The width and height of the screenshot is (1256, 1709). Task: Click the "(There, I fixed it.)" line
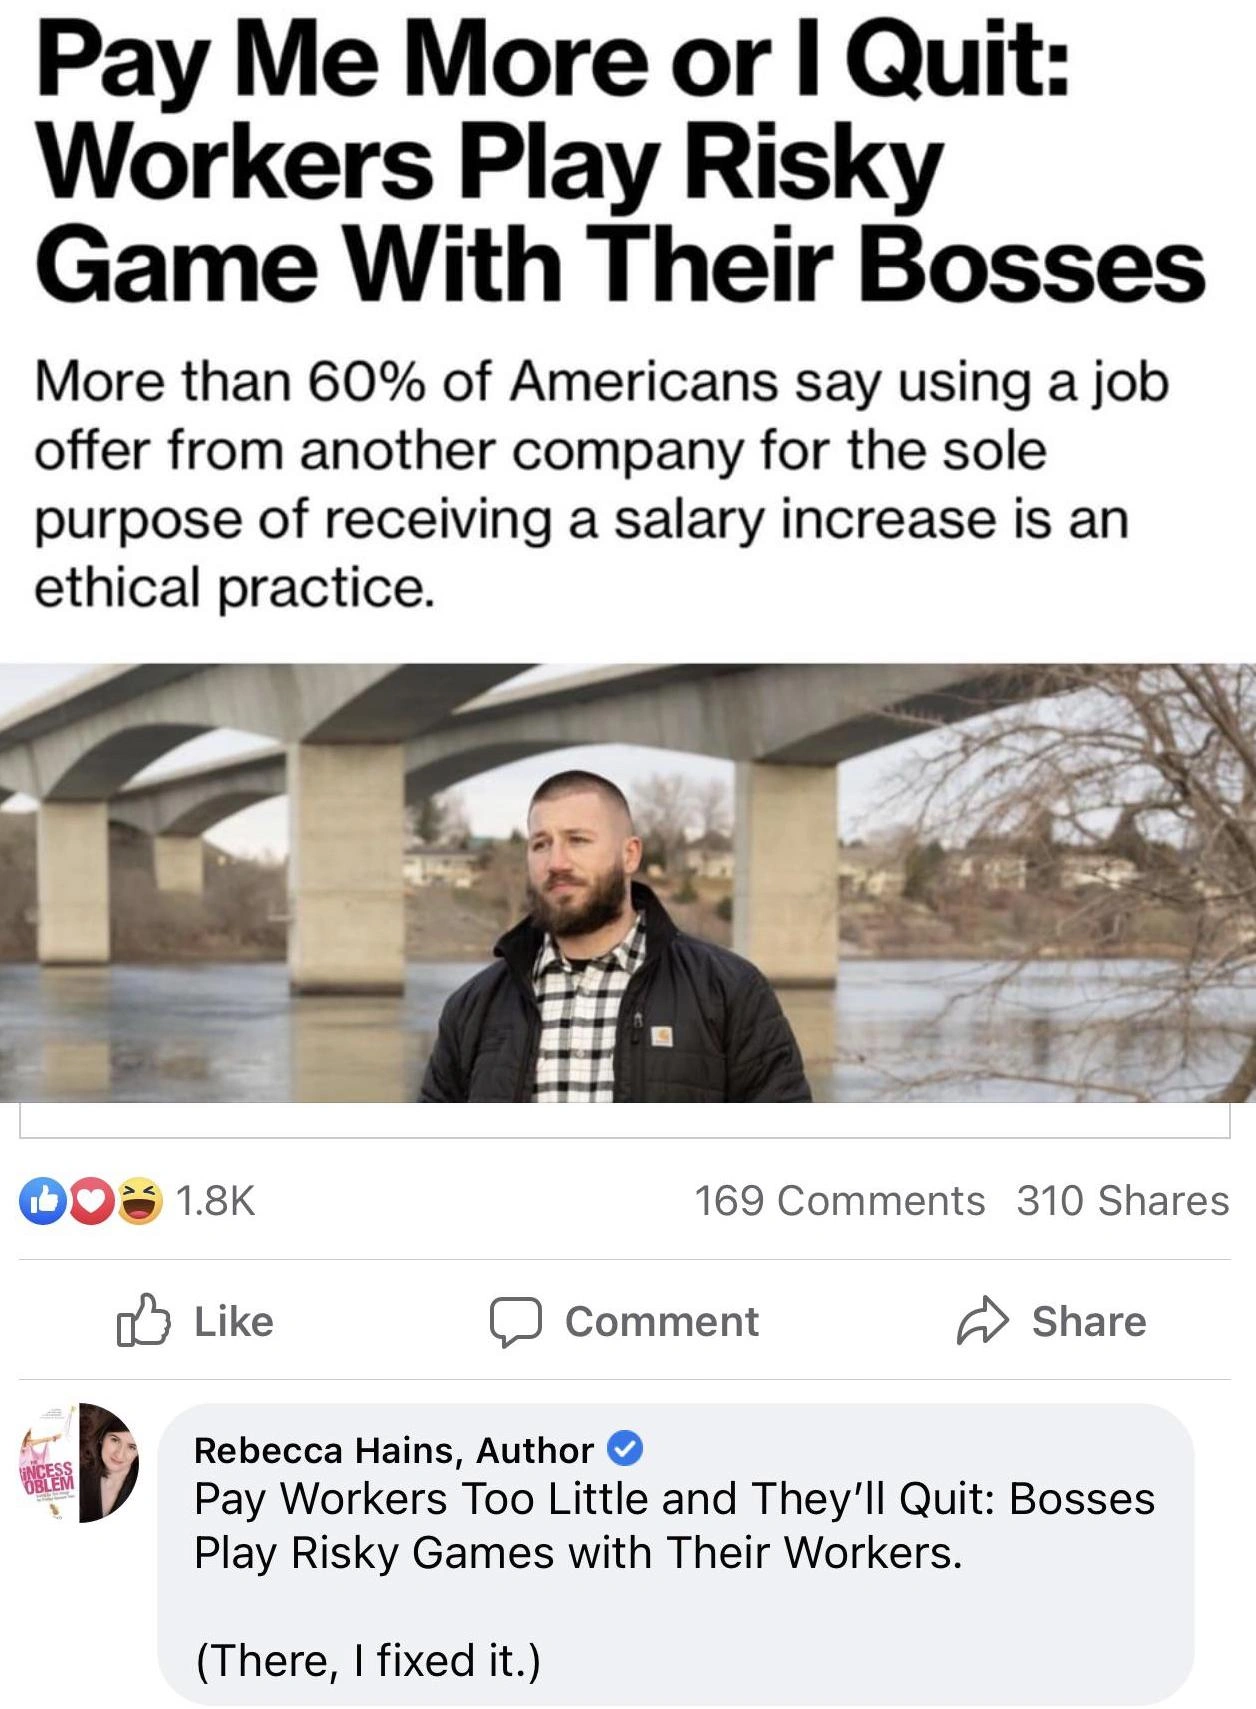tap(368, 1661)
